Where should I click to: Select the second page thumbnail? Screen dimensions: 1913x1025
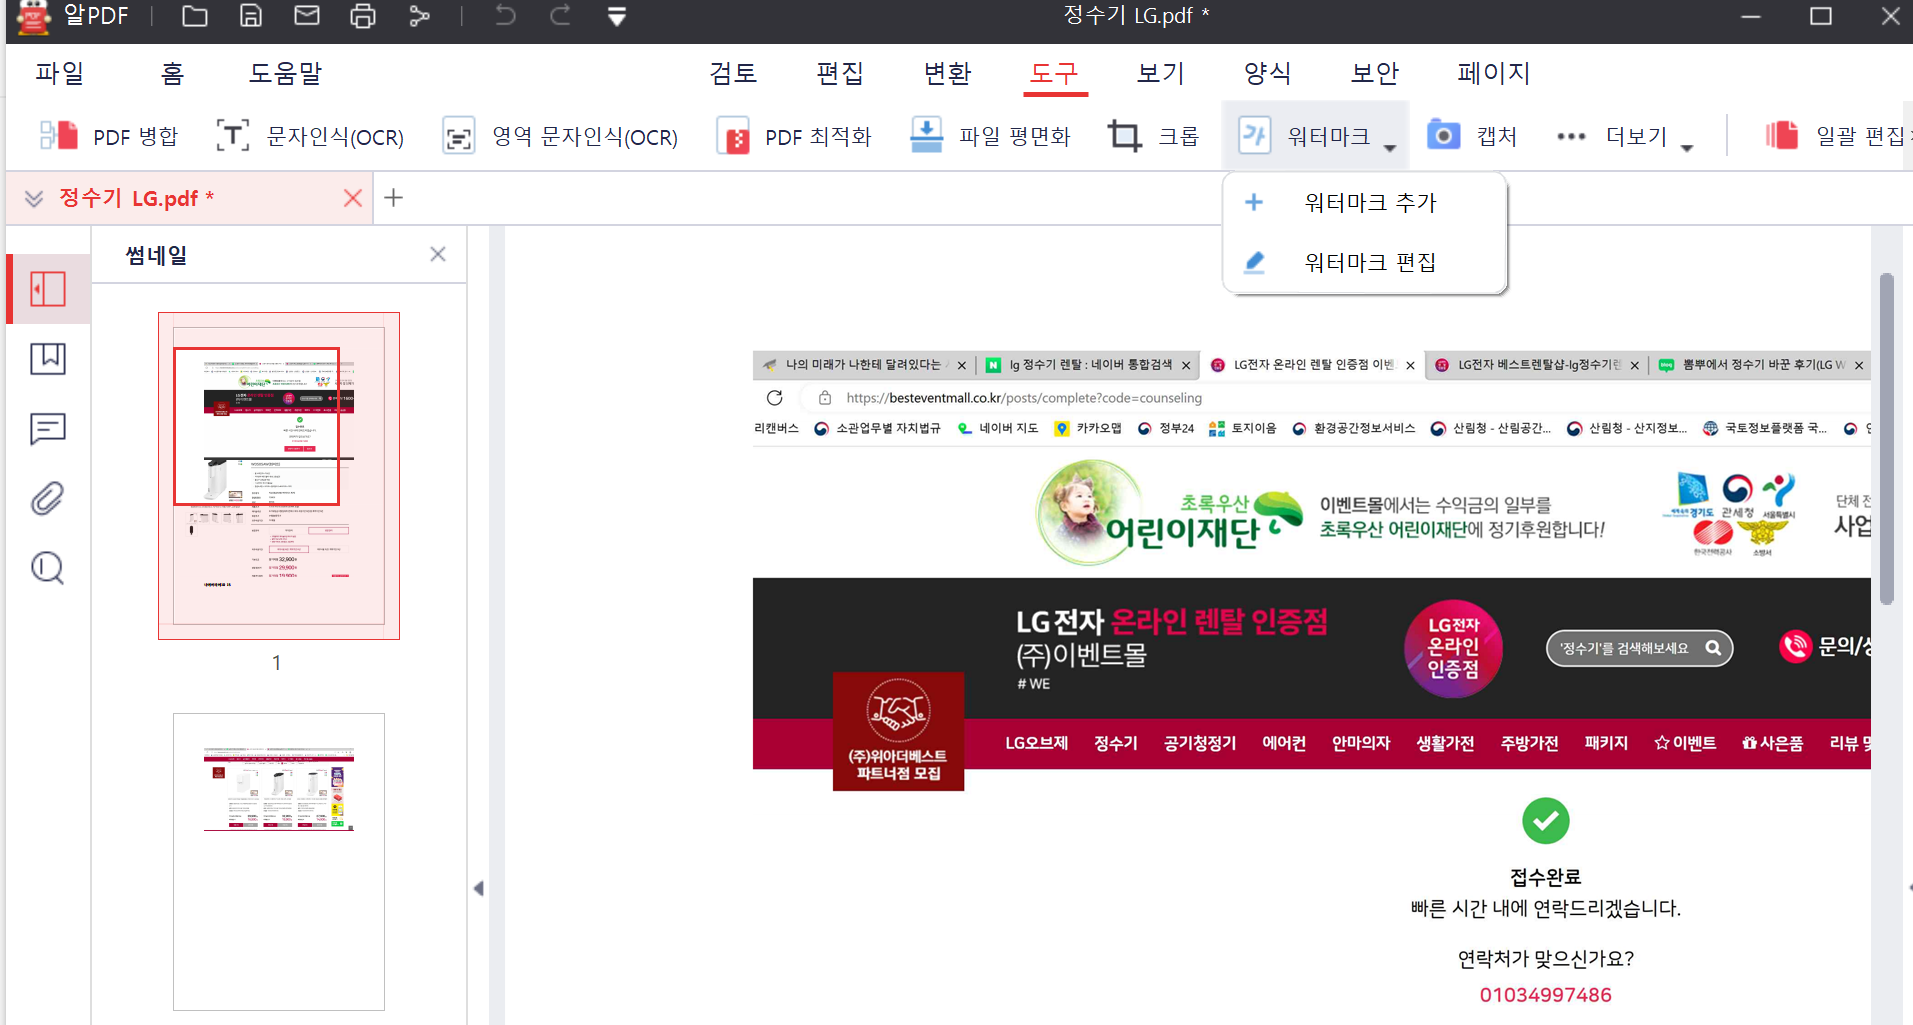click(x=279, y=862)
